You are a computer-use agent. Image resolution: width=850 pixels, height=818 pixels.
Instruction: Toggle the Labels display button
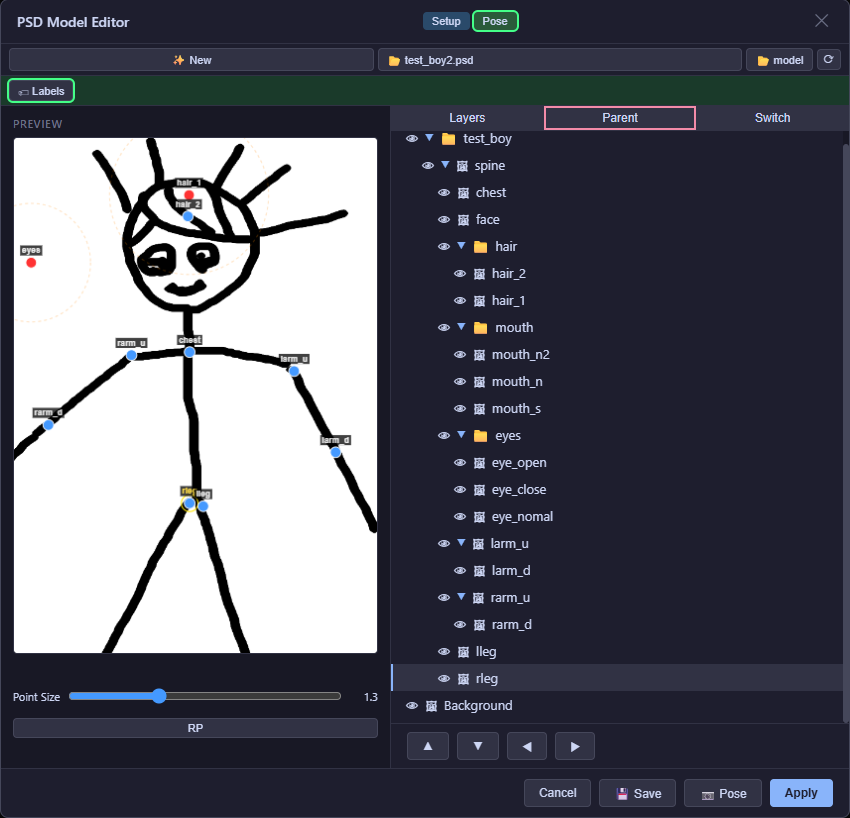[x=41, y=91]
